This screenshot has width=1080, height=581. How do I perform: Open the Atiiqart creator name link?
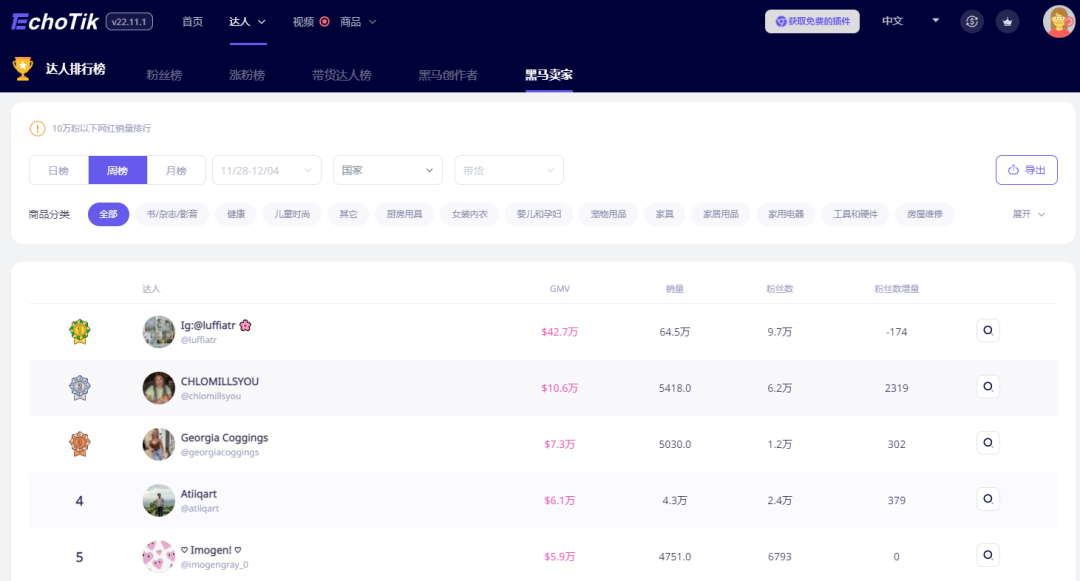click(198, 494)
